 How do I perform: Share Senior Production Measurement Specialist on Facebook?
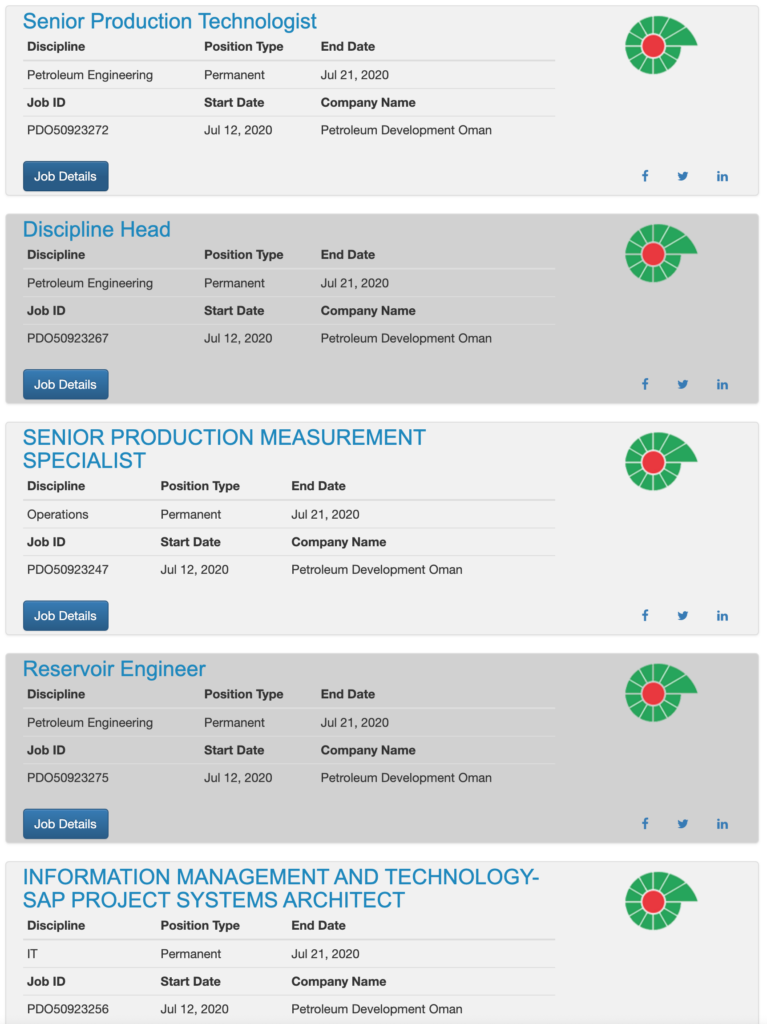(x=645, y=615)
